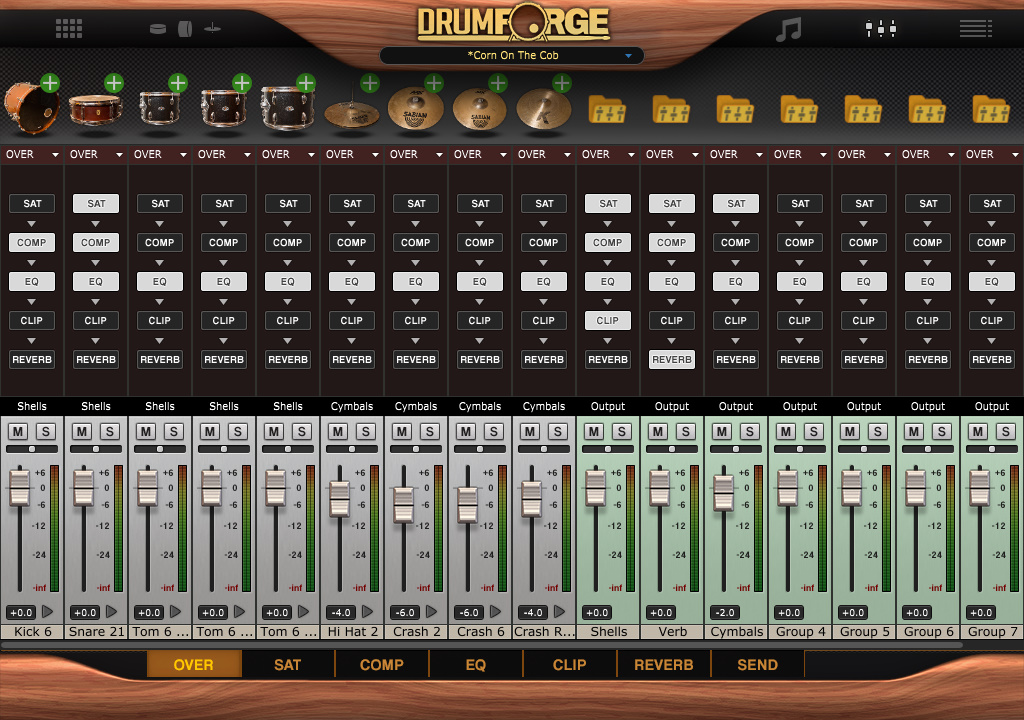Click the Kick 6 volume fader
Screen dimensions: 1024x720
[20, 488]
